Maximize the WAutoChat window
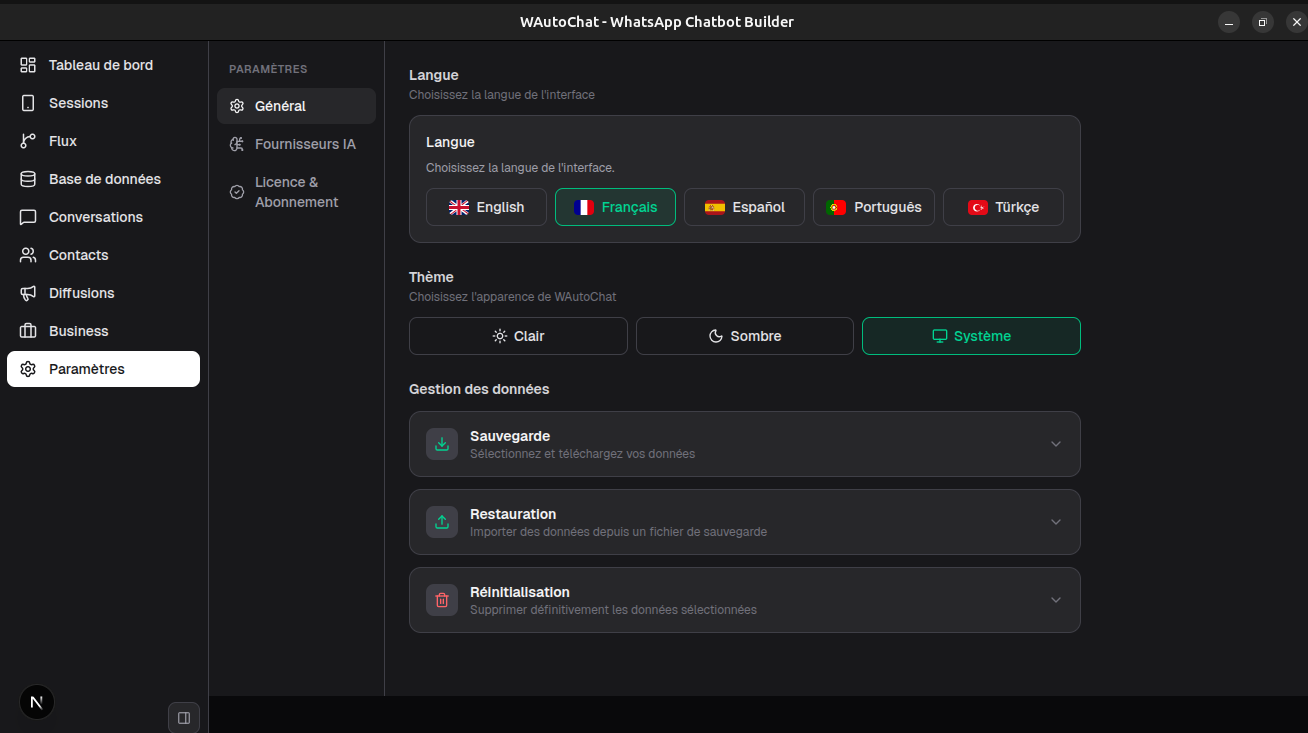This screenshot has height=733, width=1308. click(1263, 22)
